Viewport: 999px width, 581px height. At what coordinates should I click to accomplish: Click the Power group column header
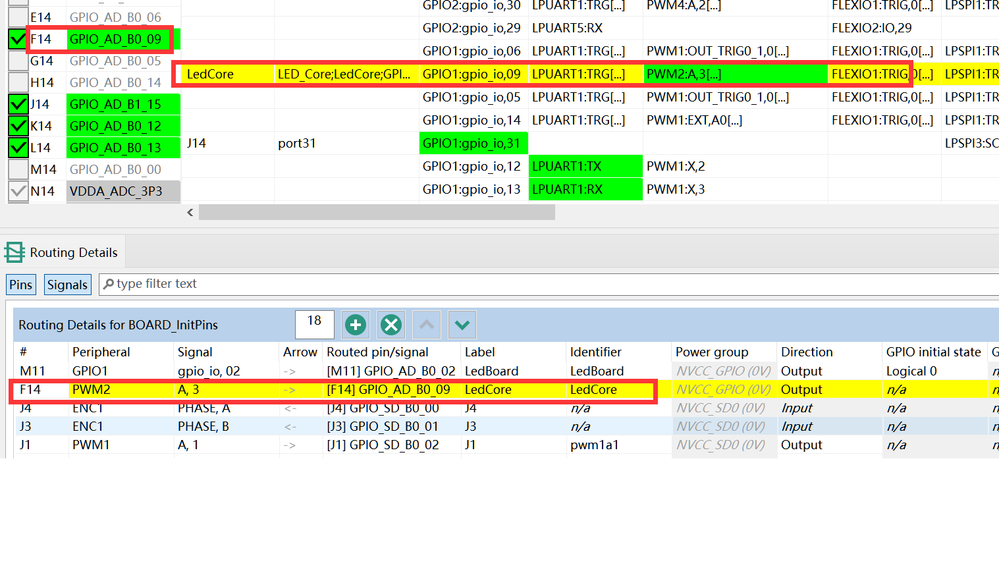tap(712, 352)
